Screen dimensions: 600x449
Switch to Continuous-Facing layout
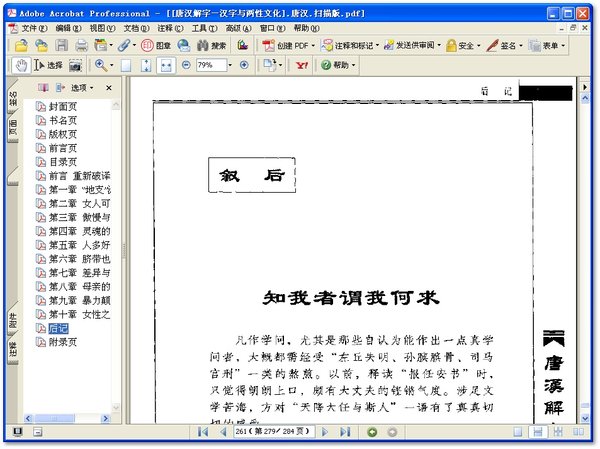tap(558, 432)
